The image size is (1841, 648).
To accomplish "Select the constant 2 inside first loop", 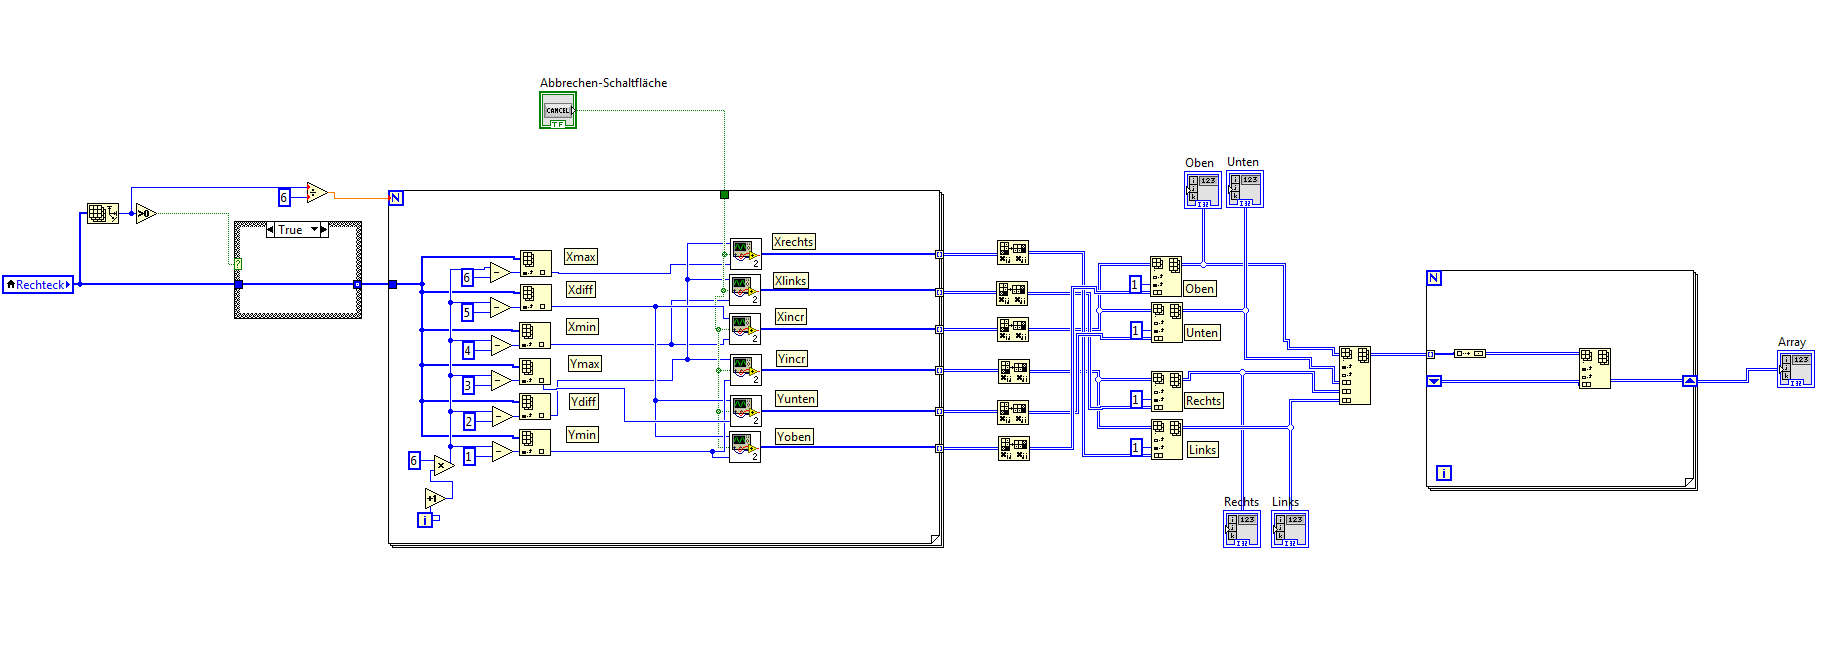I will click(x=468, y=421).
